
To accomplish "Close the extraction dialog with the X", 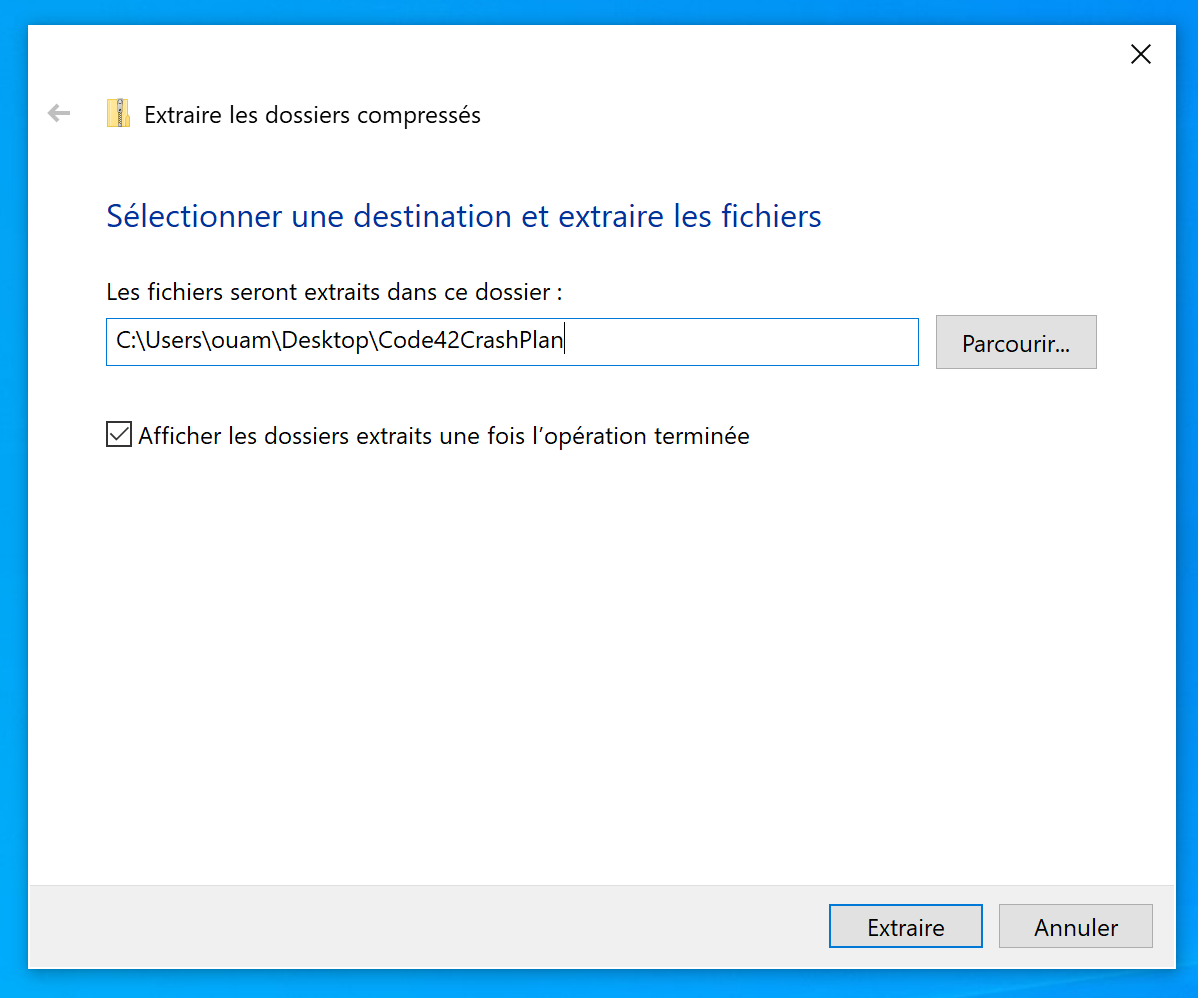I will pyautogui.click(x=1140, y=55).
